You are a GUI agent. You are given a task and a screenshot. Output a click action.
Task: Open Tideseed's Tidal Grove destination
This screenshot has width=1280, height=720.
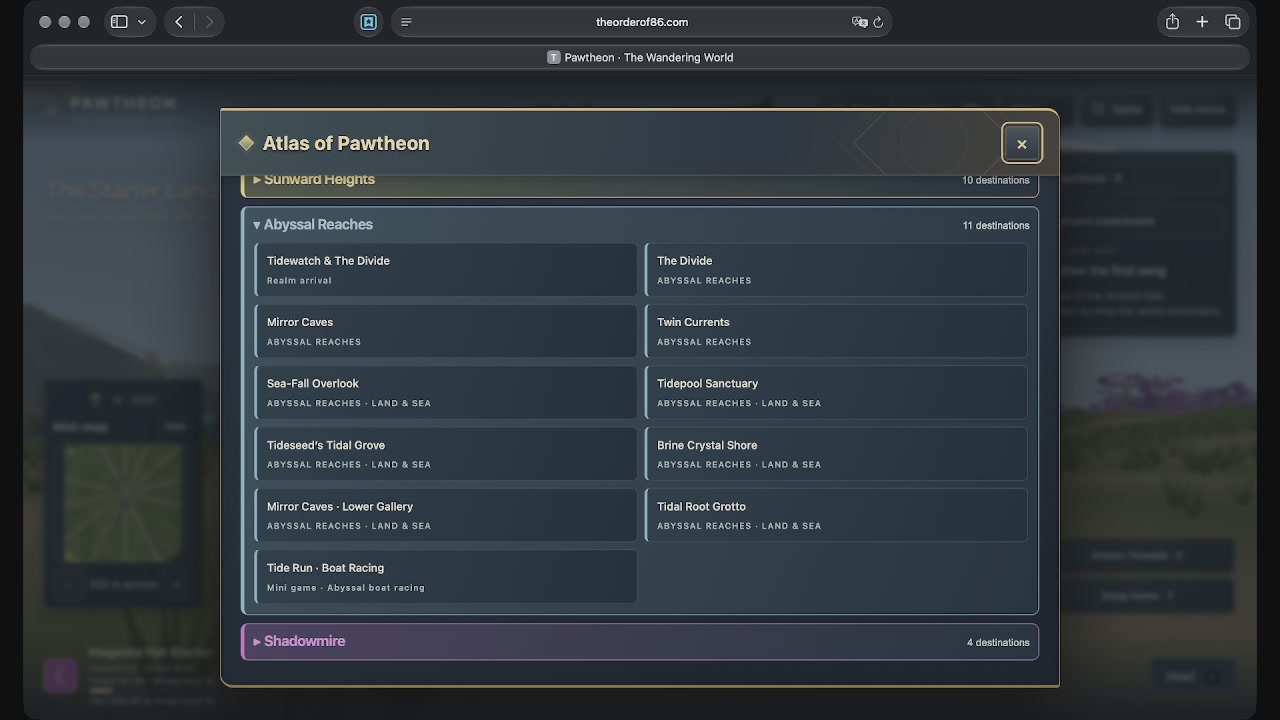tap(446, 454)
